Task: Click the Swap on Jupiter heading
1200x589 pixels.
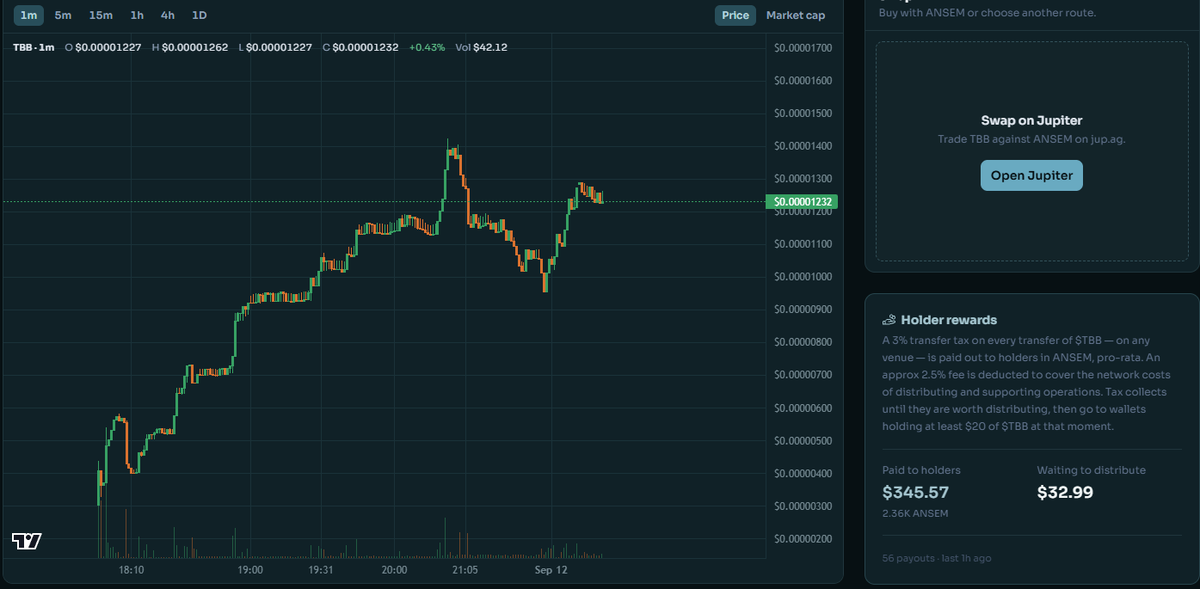Action: coord(1031,120)
